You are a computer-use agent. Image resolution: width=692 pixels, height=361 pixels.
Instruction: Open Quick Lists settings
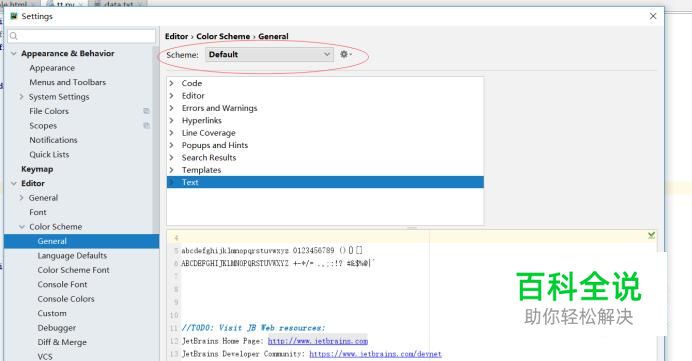point(49,154)
